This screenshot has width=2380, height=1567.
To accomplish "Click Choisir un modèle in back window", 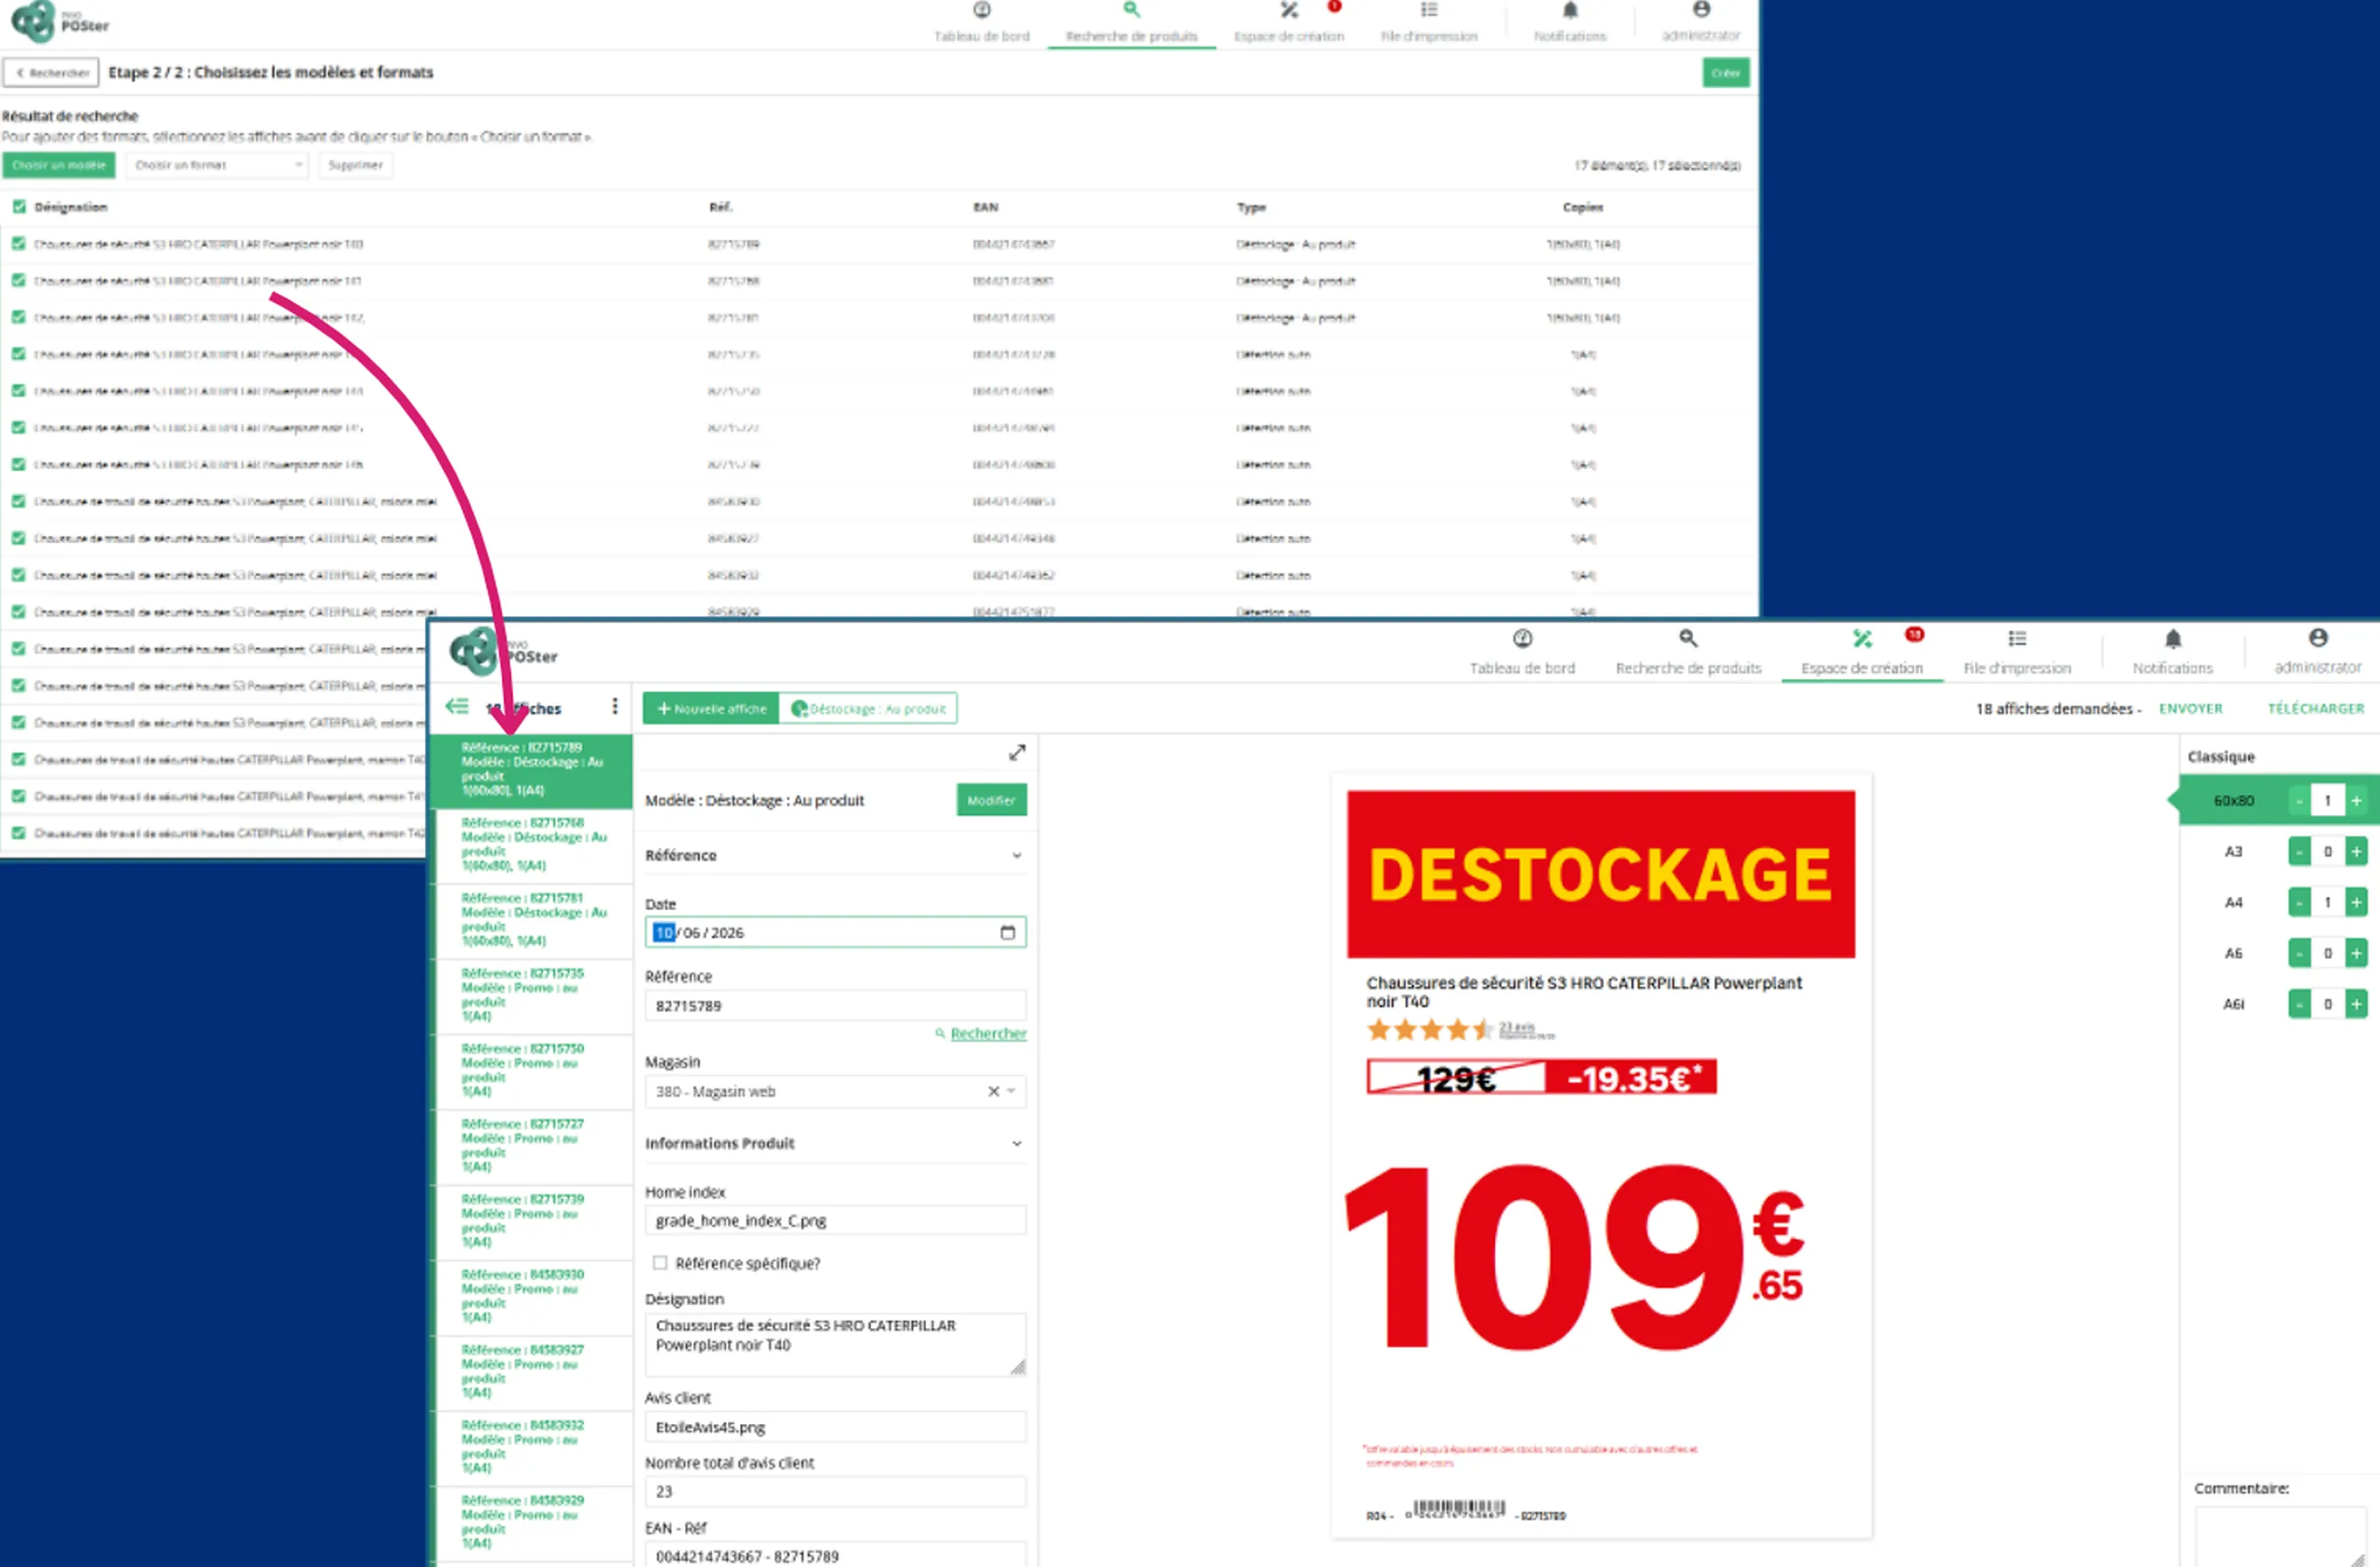I will click(x=59, y=165).
